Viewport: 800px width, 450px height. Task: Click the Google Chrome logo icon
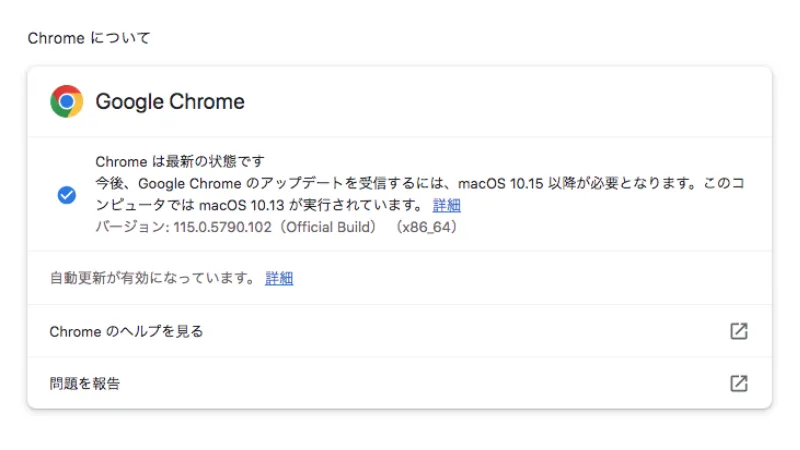(67, 101)
